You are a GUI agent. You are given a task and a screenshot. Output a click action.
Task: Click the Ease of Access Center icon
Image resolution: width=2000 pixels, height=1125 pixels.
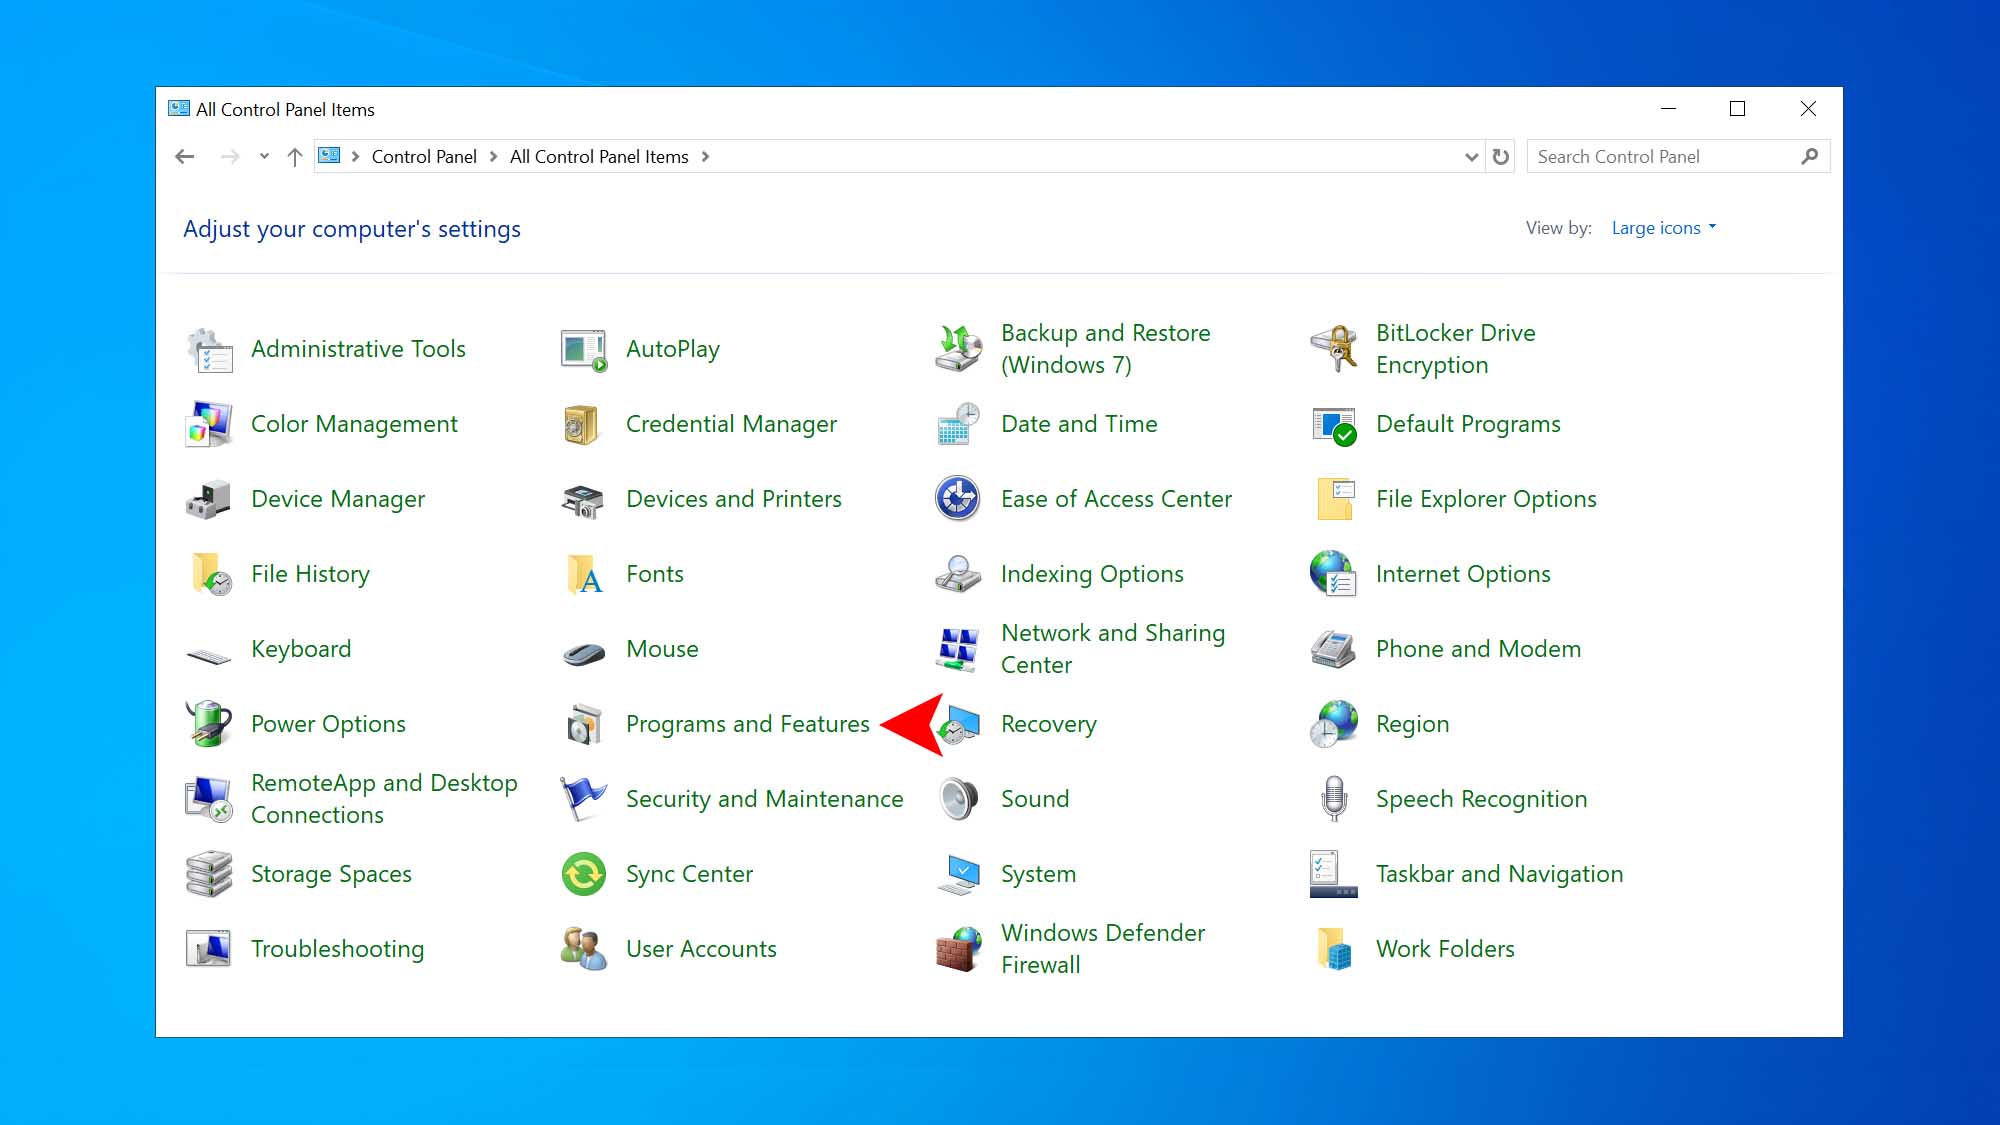[x=959, y=499]
